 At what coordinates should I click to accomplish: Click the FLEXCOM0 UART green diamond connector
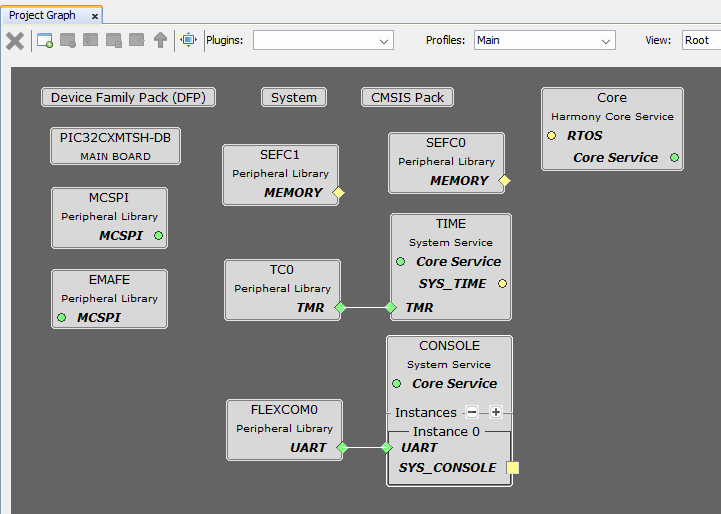[341, 448]
